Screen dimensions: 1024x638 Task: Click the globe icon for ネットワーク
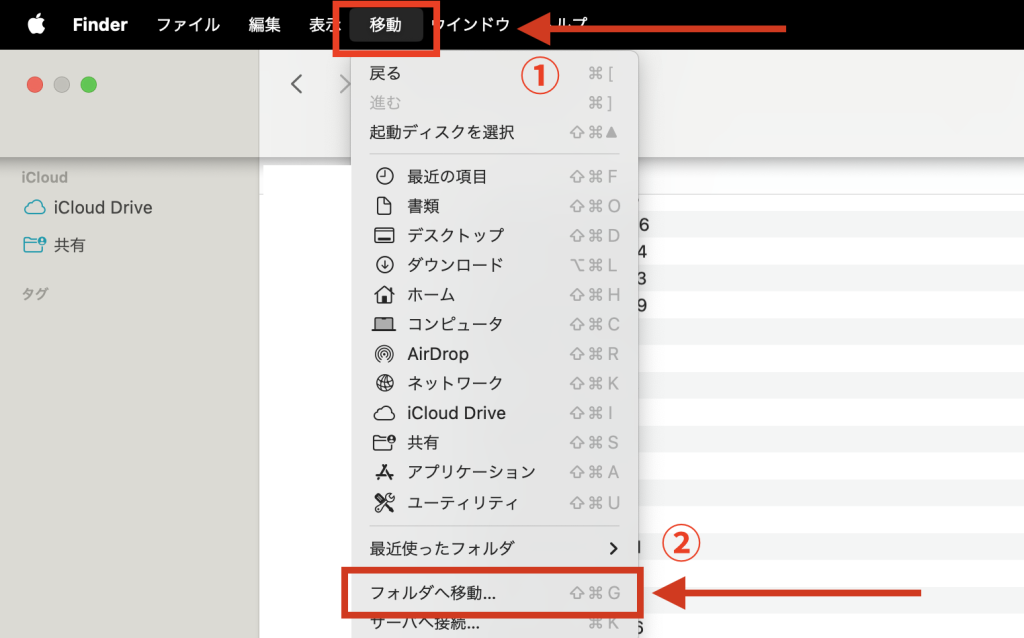point(384,383)
